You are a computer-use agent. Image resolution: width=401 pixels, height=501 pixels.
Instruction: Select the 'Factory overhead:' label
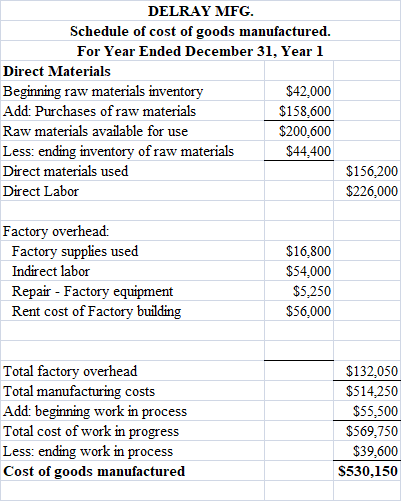click(56, 231)
